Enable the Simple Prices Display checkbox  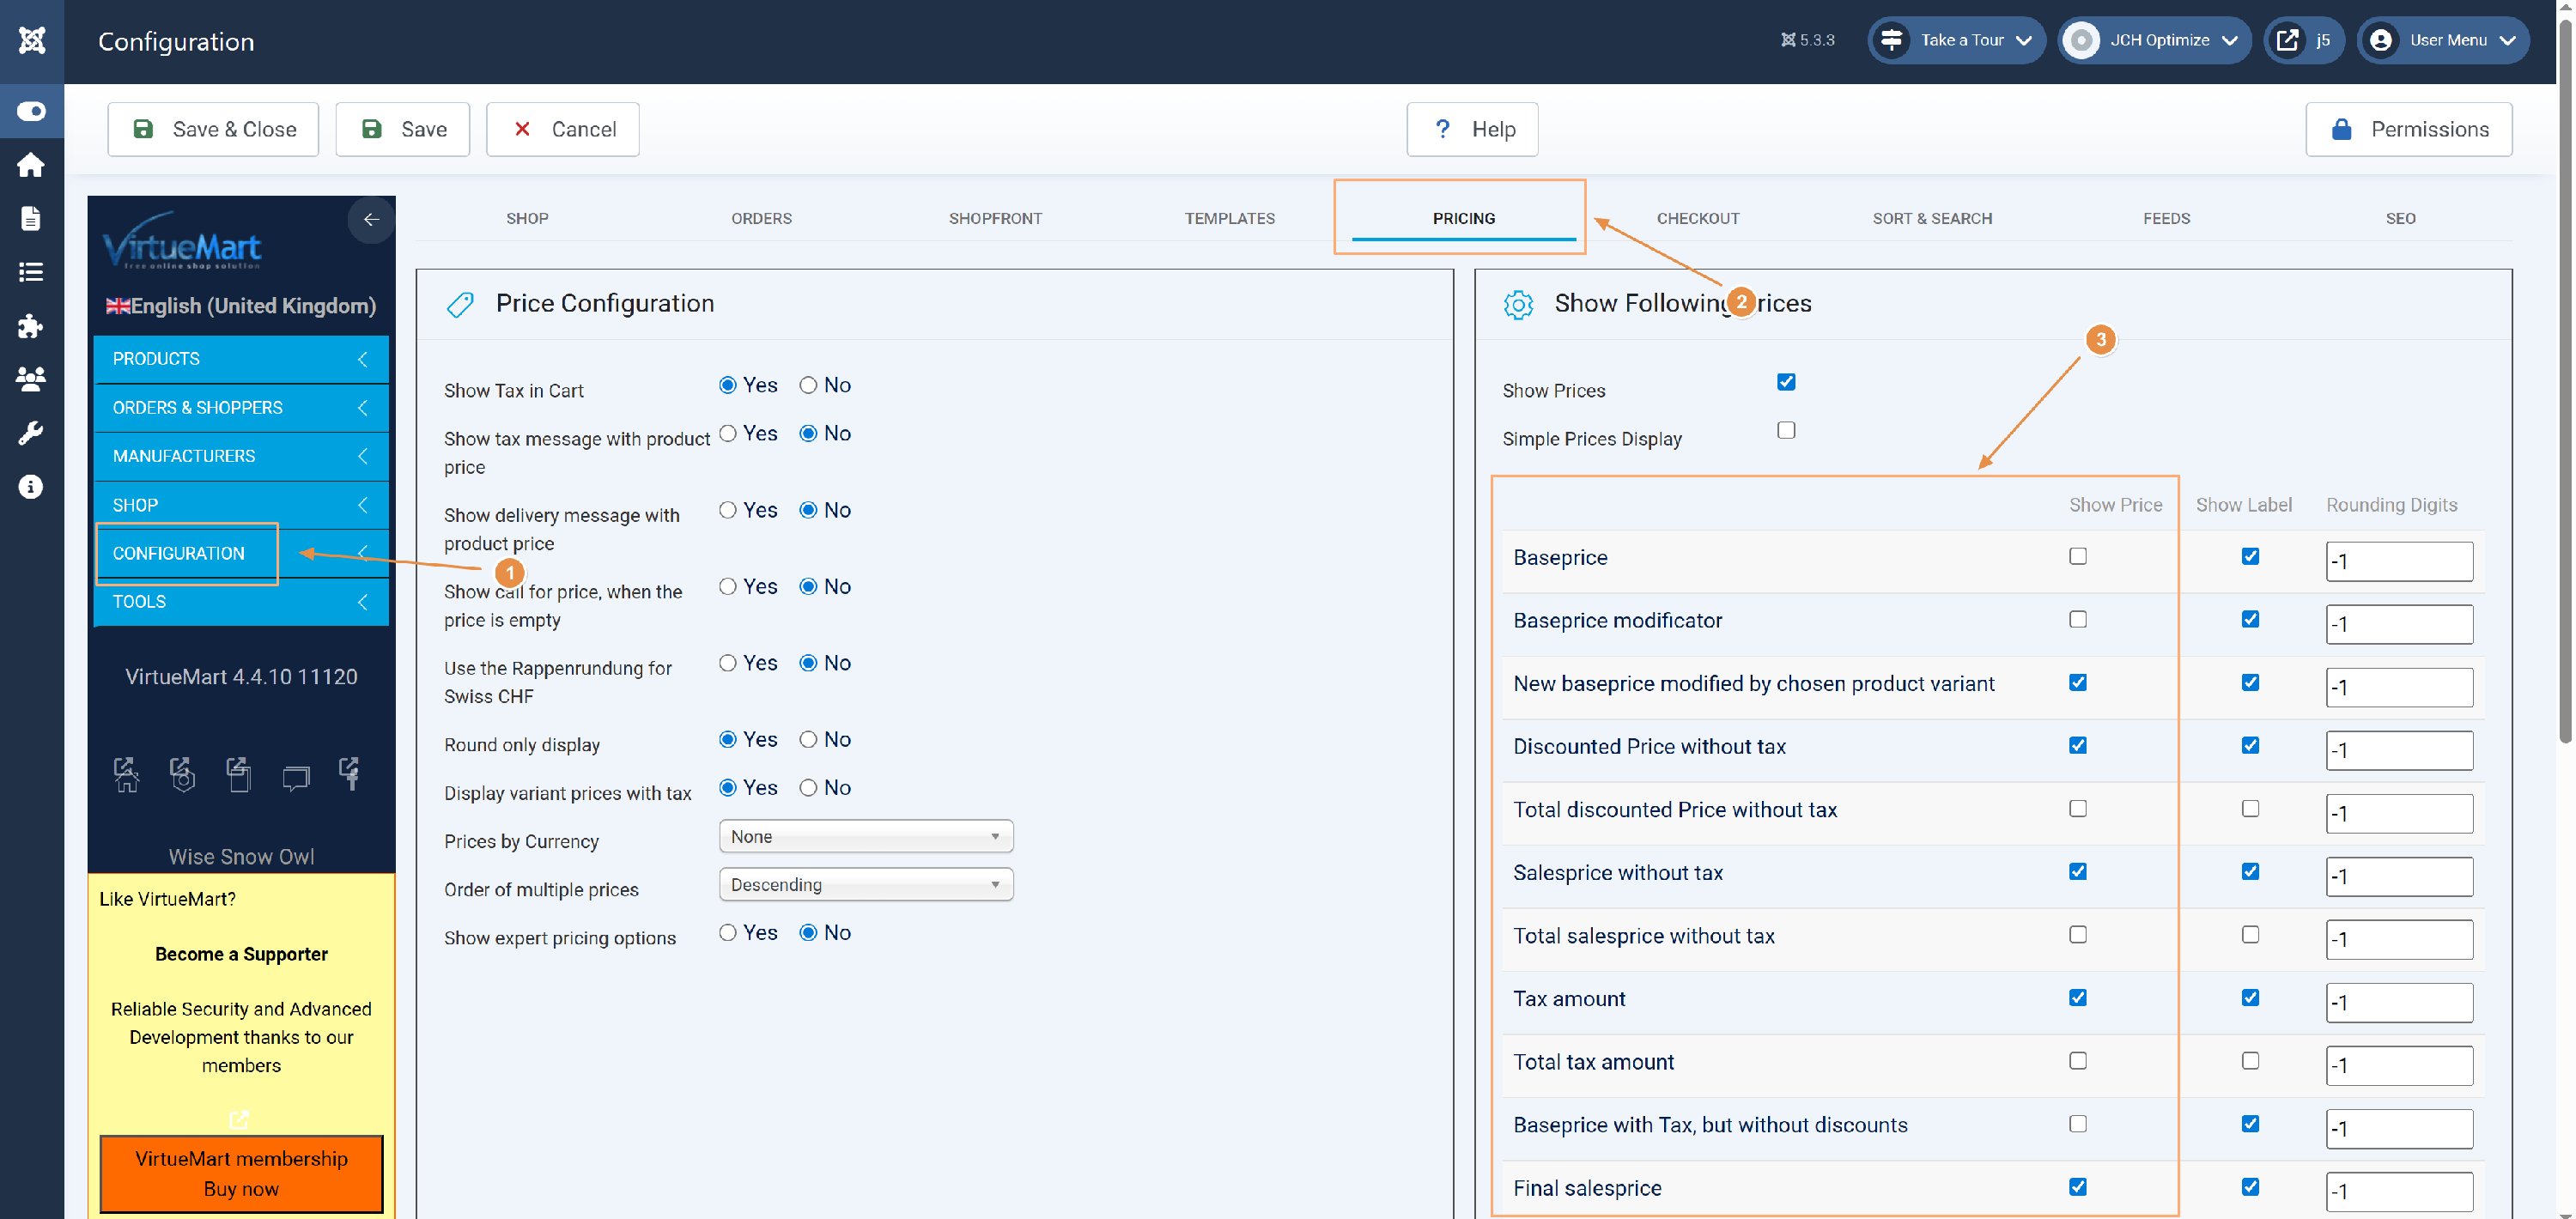pyautogui.click(x=1786, y=430)
